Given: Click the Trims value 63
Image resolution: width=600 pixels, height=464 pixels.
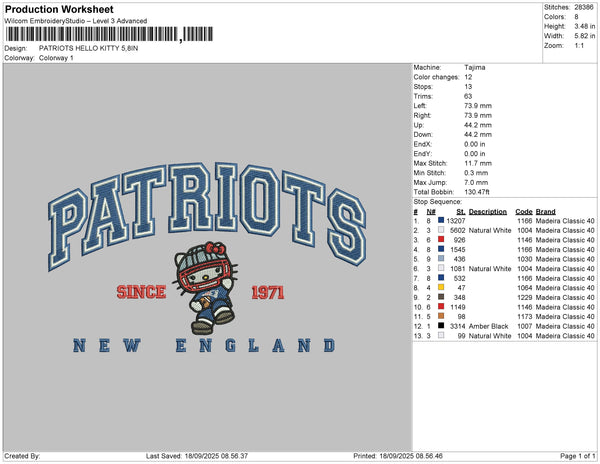Looking at the screenshot, I should (468, 96).
